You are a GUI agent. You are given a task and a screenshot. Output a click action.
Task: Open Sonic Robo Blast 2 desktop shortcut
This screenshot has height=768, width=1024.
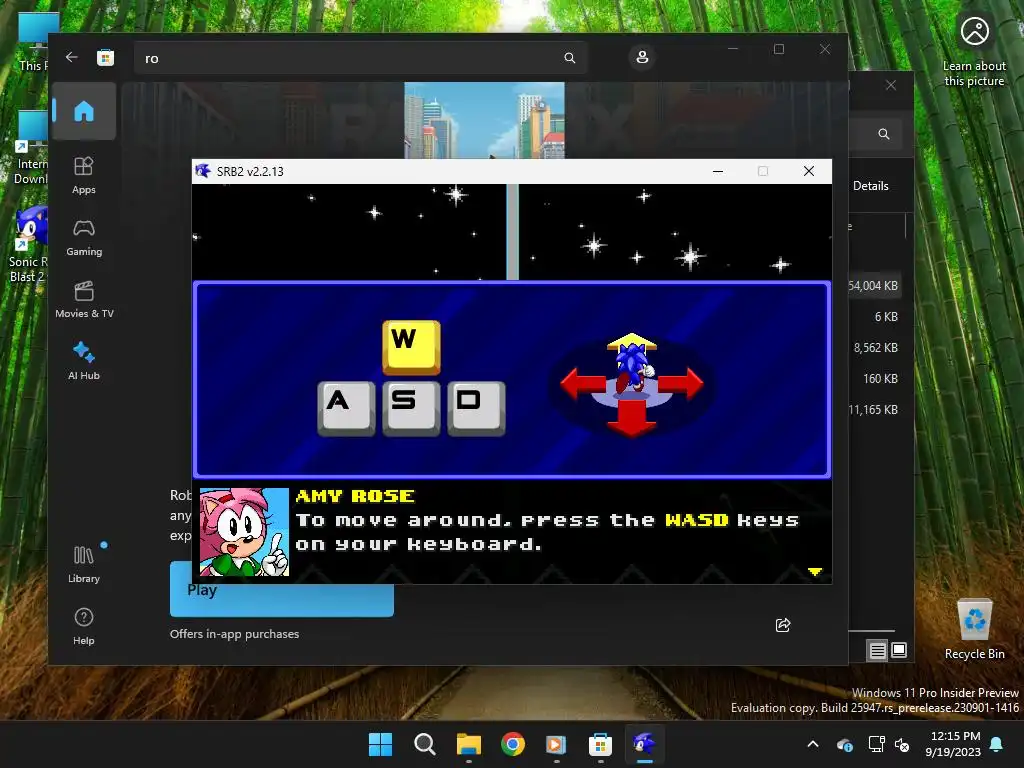coord(29,243)
